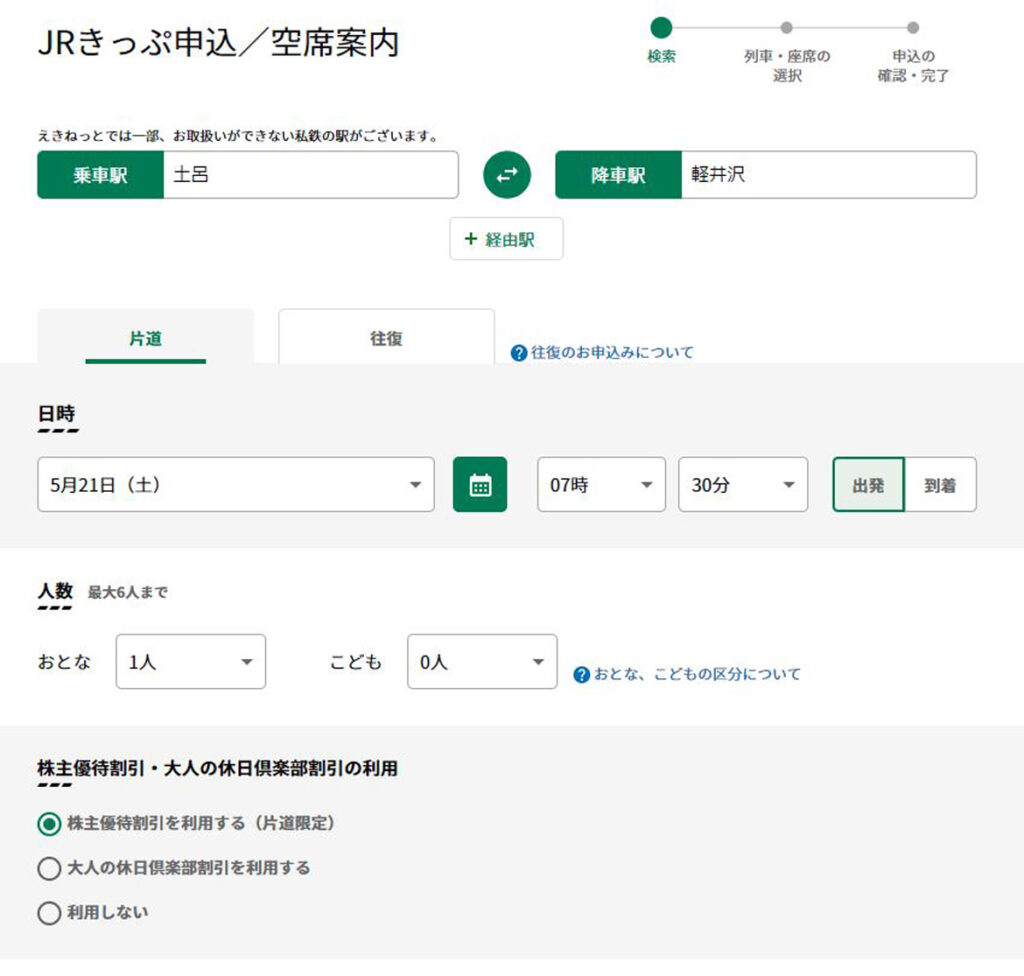Click 最大6人まで note text

[127, 593]
